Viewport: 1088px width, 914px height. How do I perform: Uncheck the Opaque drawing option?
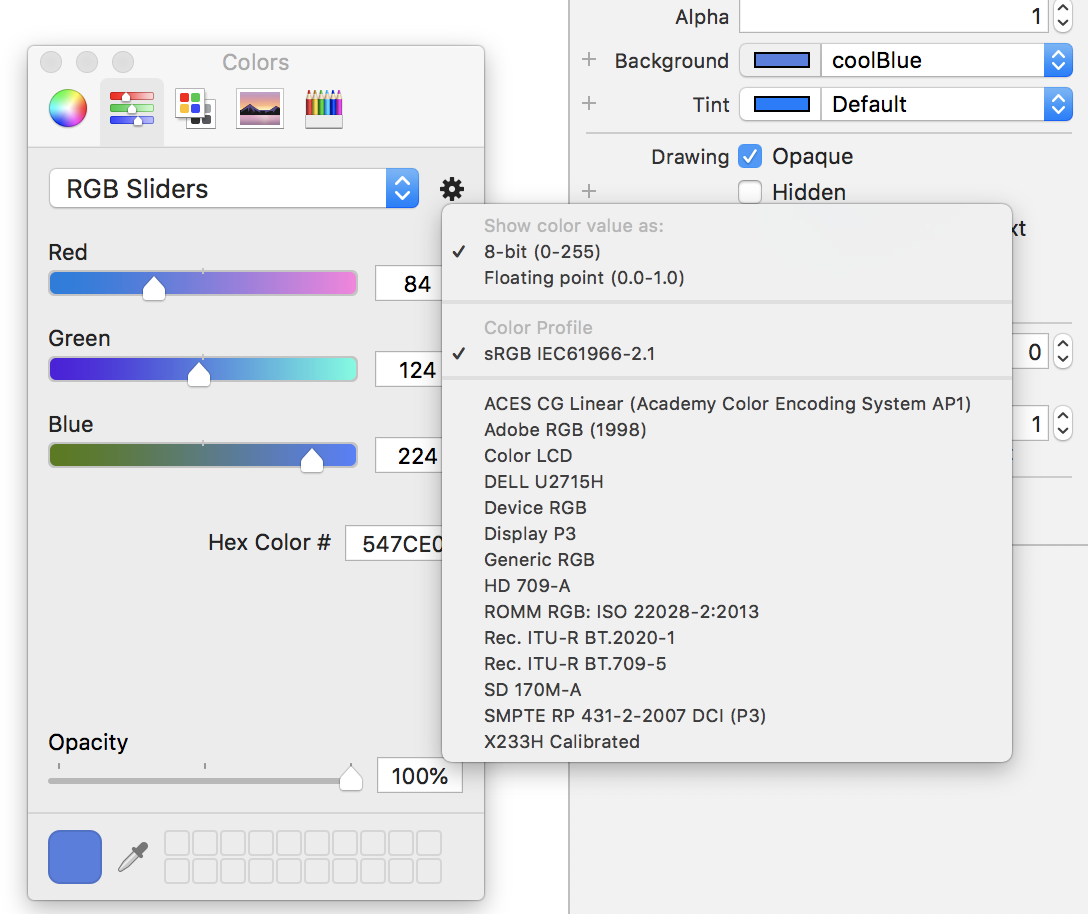click(749, 156)
